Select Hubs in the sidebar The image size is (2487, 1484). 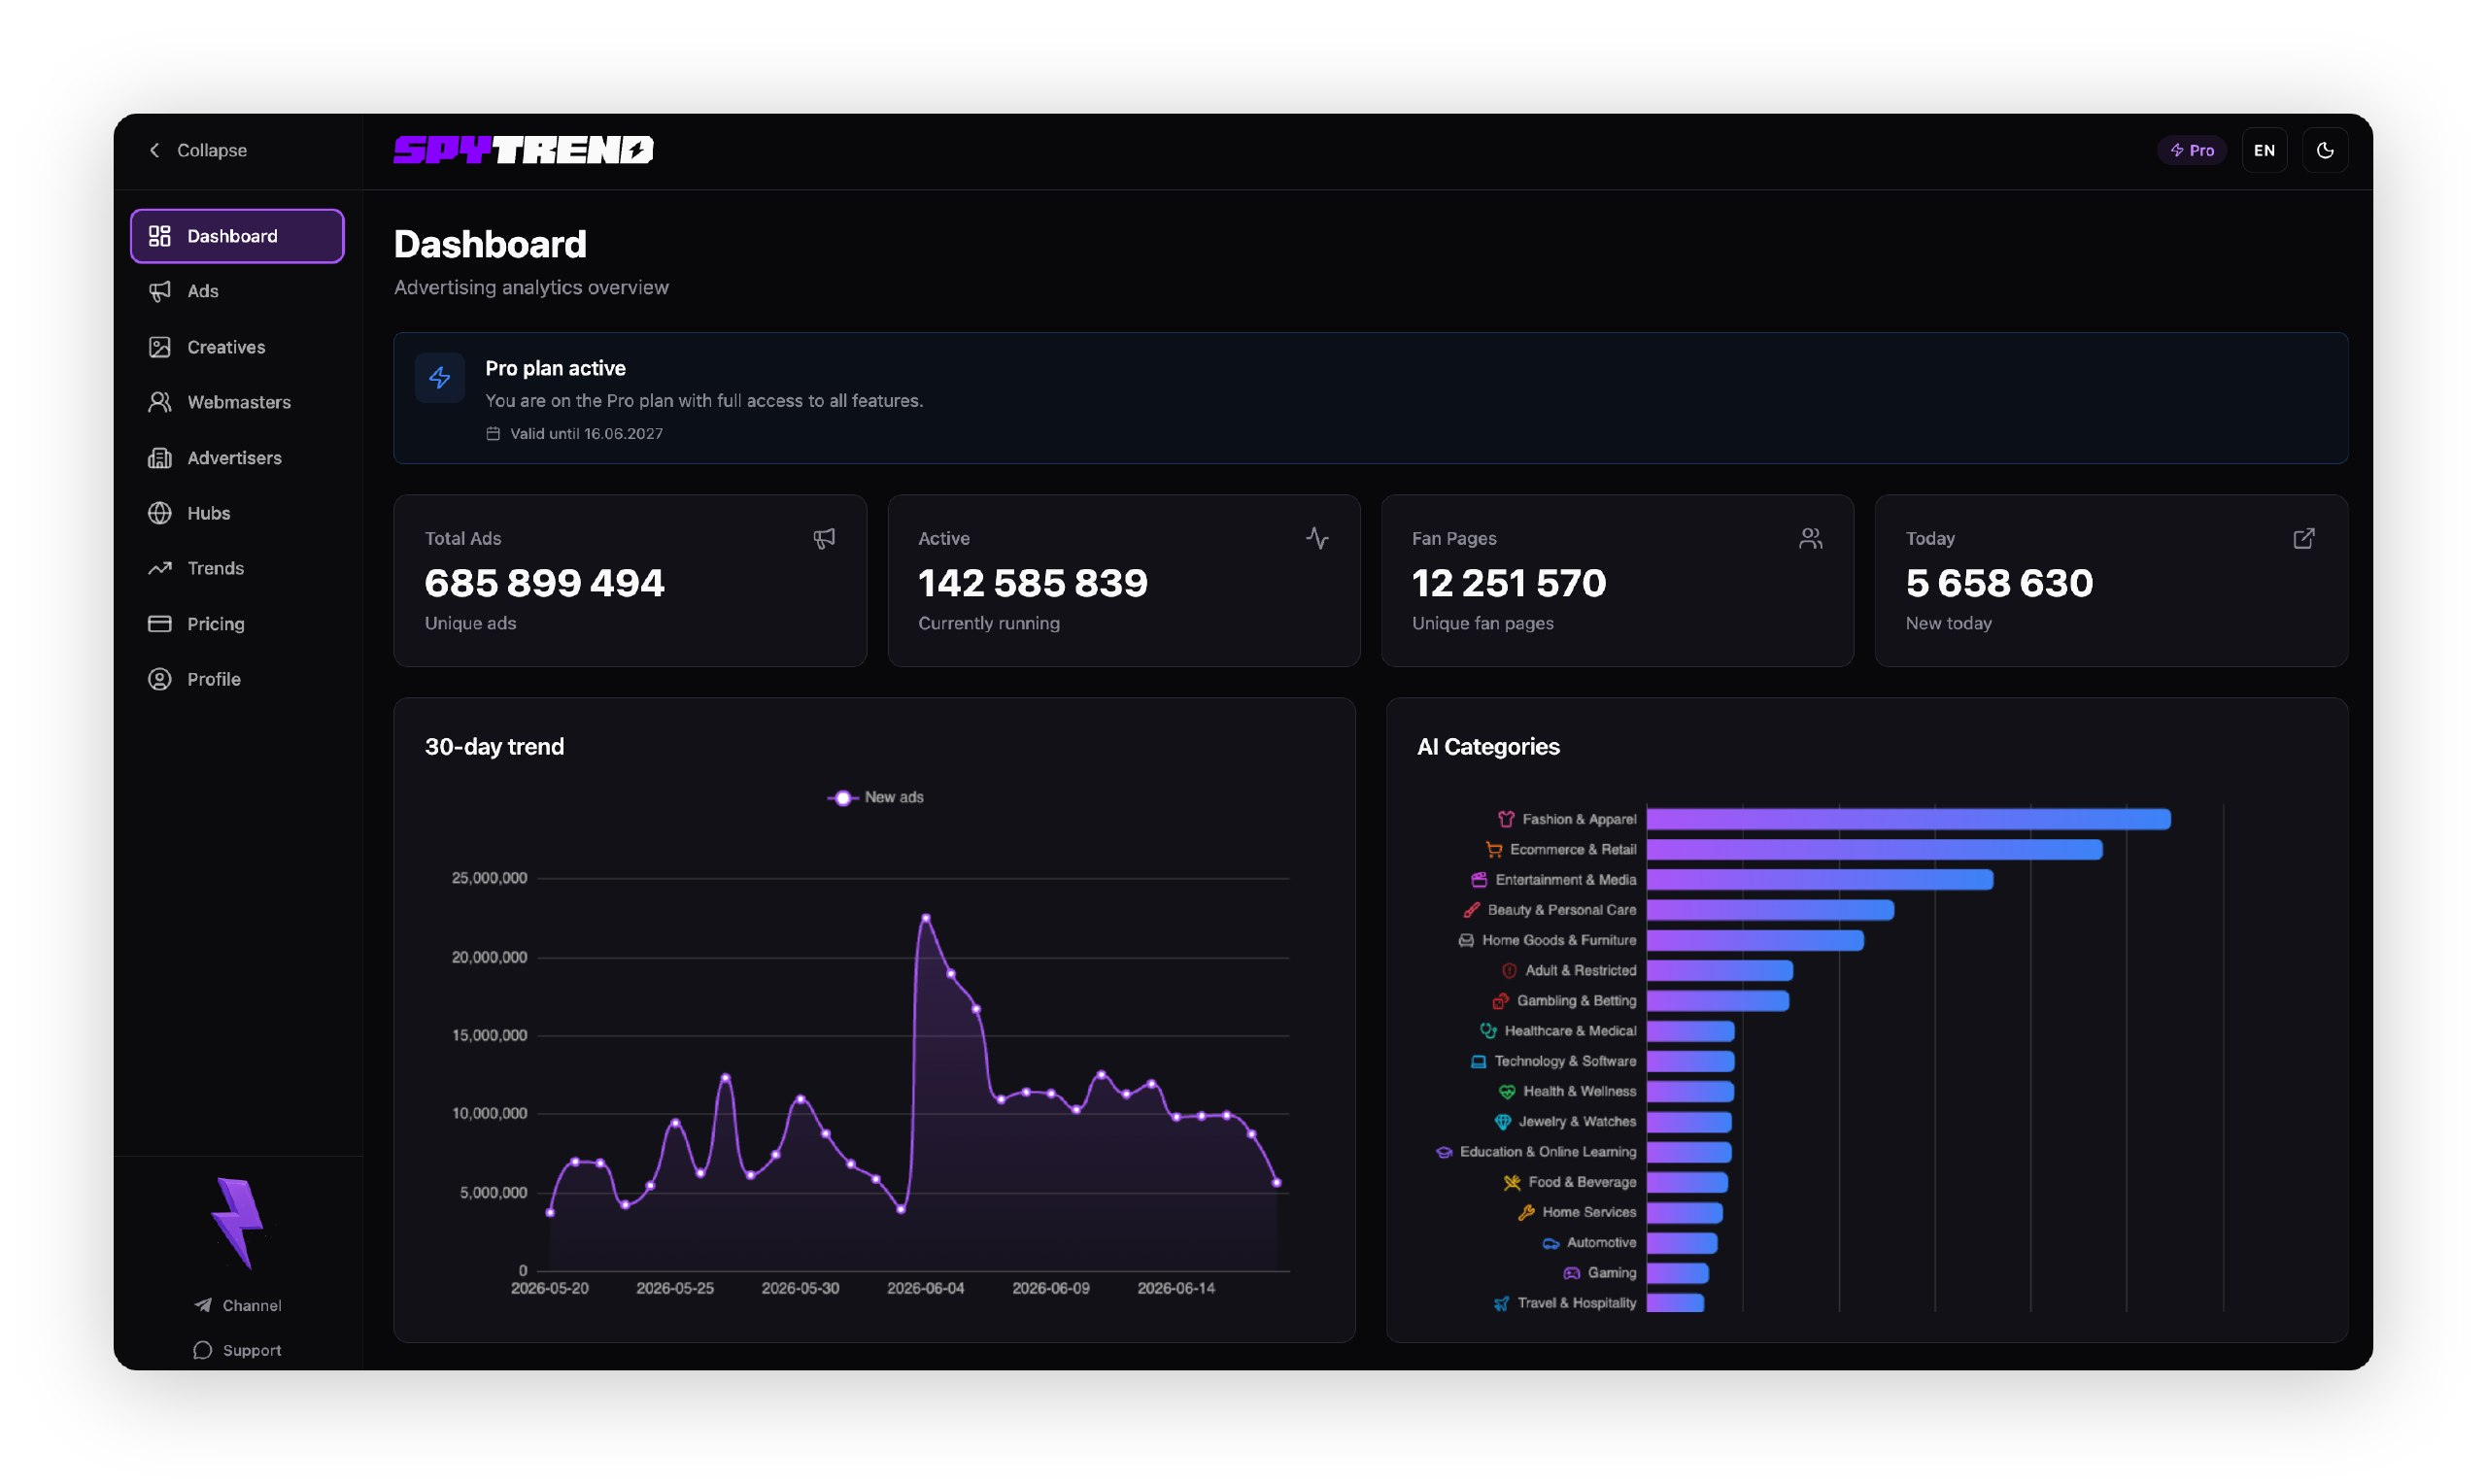tap(237, 513)
